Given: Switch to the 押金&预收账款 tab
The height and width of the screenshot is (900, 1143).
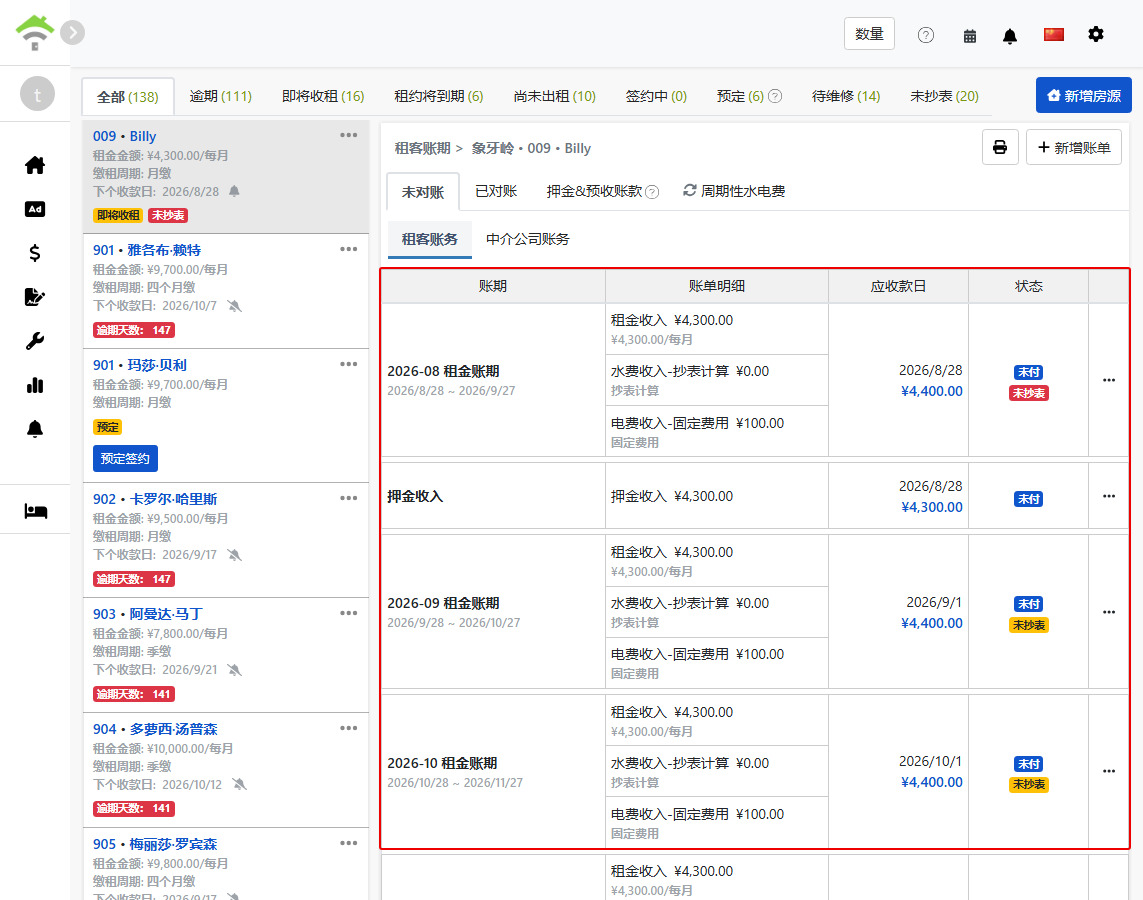Looking at the screenshot, I should click(x=594, y=191).
